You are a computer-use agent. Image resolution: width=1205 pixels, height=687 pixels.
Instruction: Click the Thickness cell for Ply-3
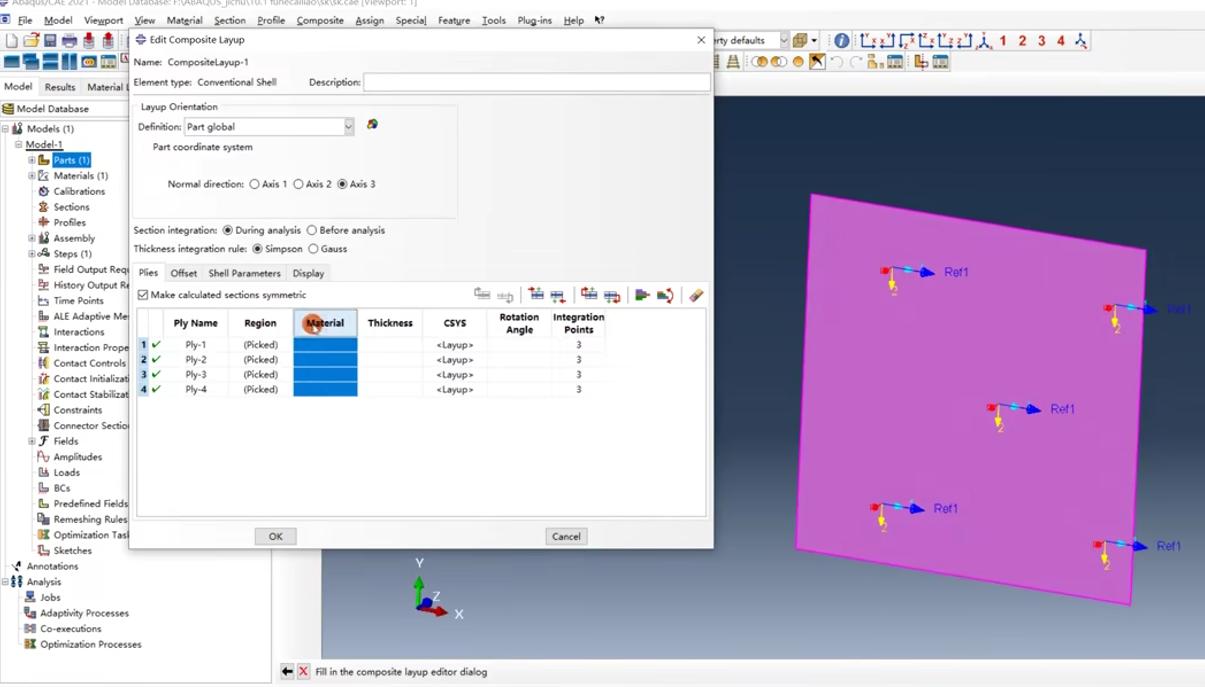click(x=390, y=375)
